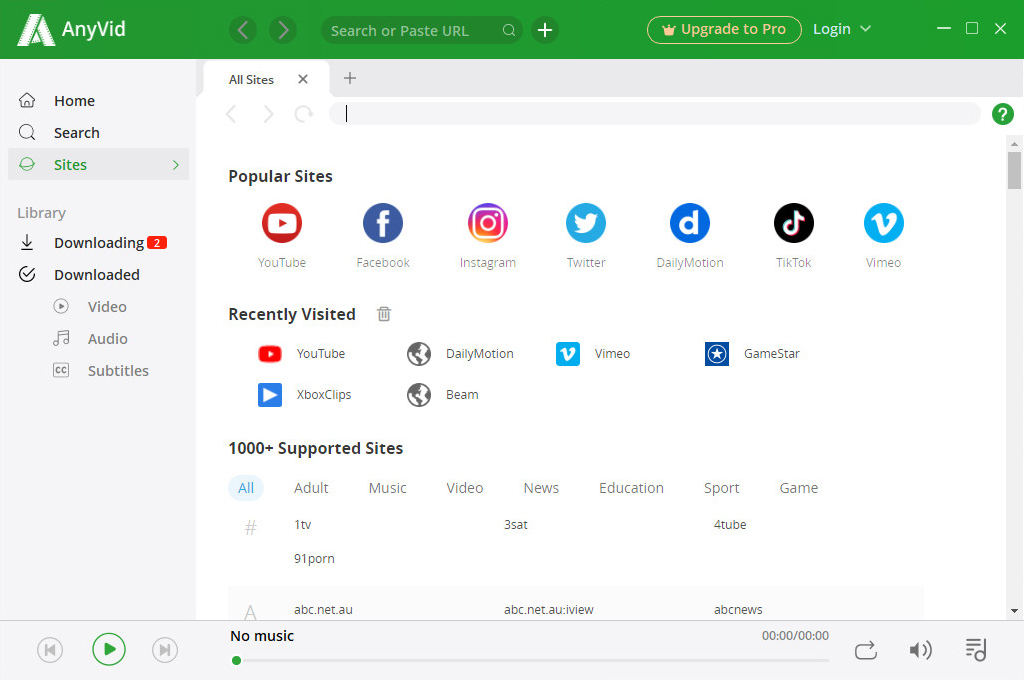Viewport: 1024px width, 680px height.
Task: Open Twitter from Popular Sites
Action: 586,223
